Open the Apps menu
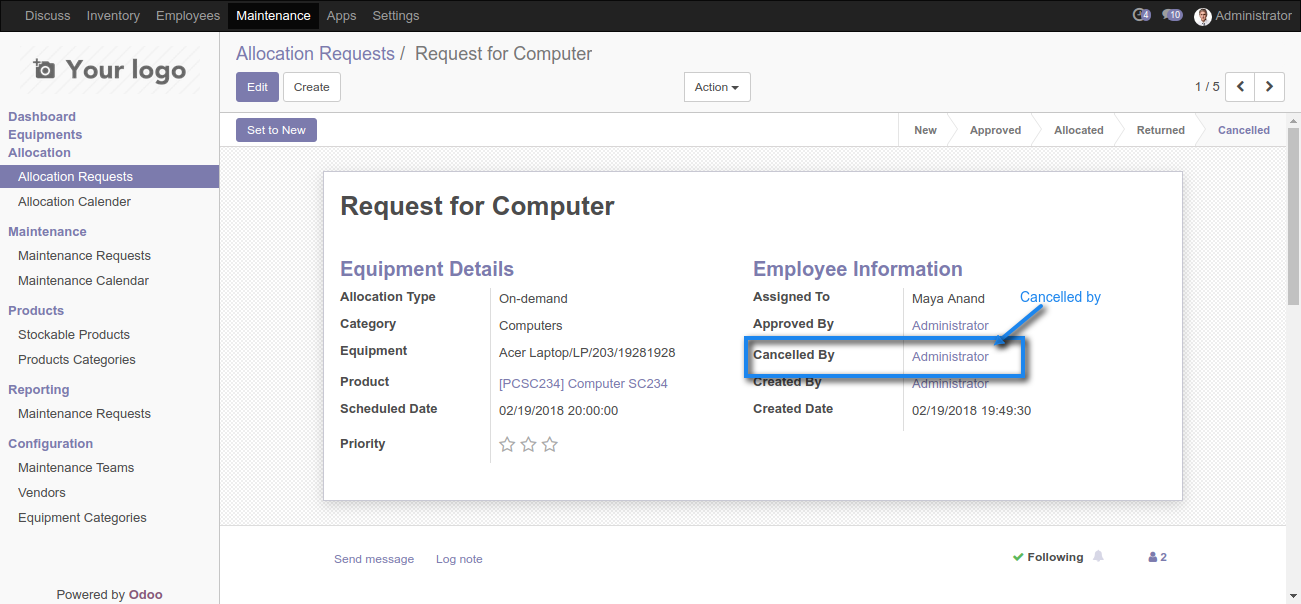 [x=341, y=16]
